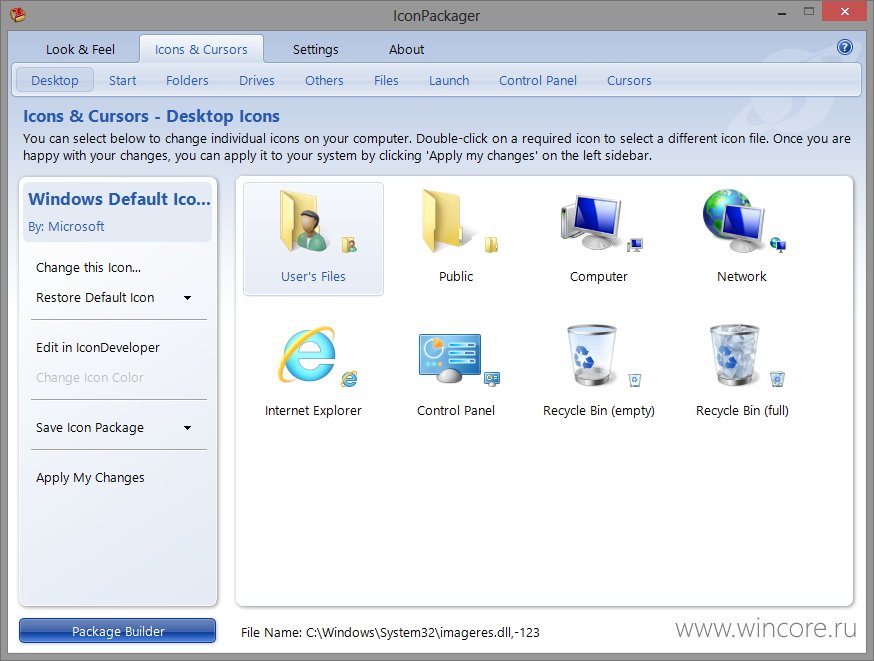Click the By: Microsoft author text
Screen dimensions: 874x661
pos(66,226)
